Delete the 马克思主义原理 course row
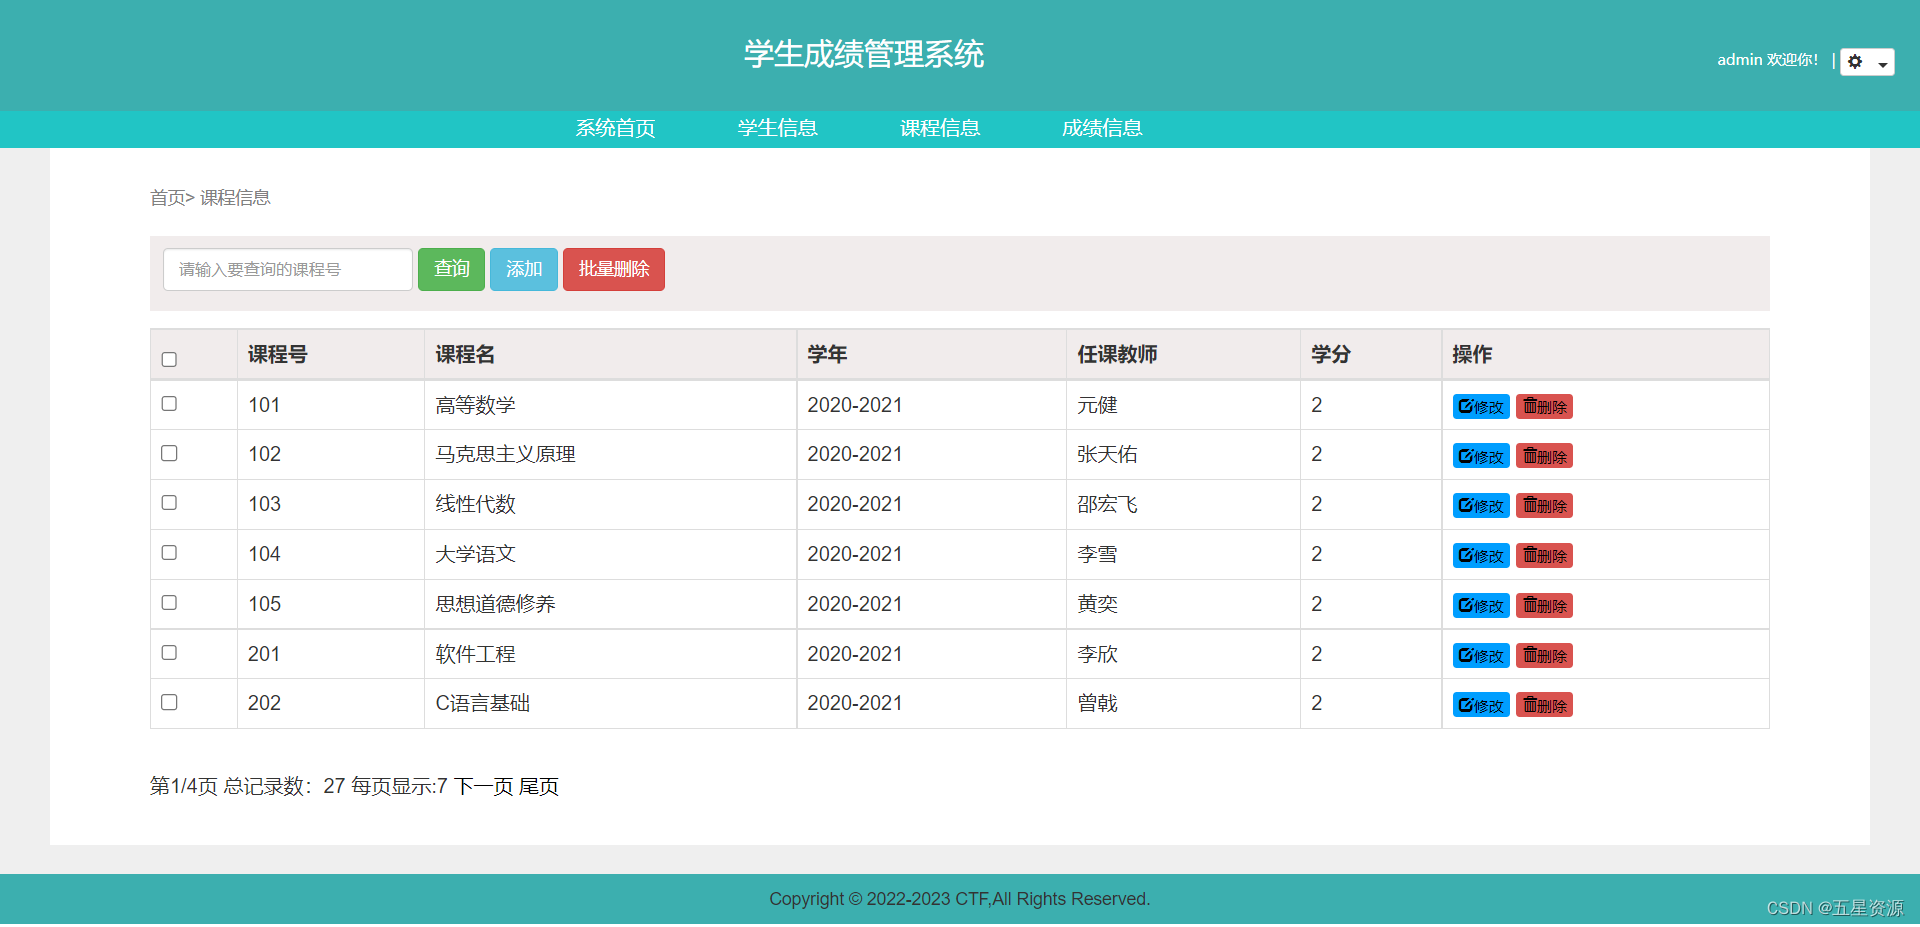Screen dimensions: 1920x927 click(x=1544, y=456)
